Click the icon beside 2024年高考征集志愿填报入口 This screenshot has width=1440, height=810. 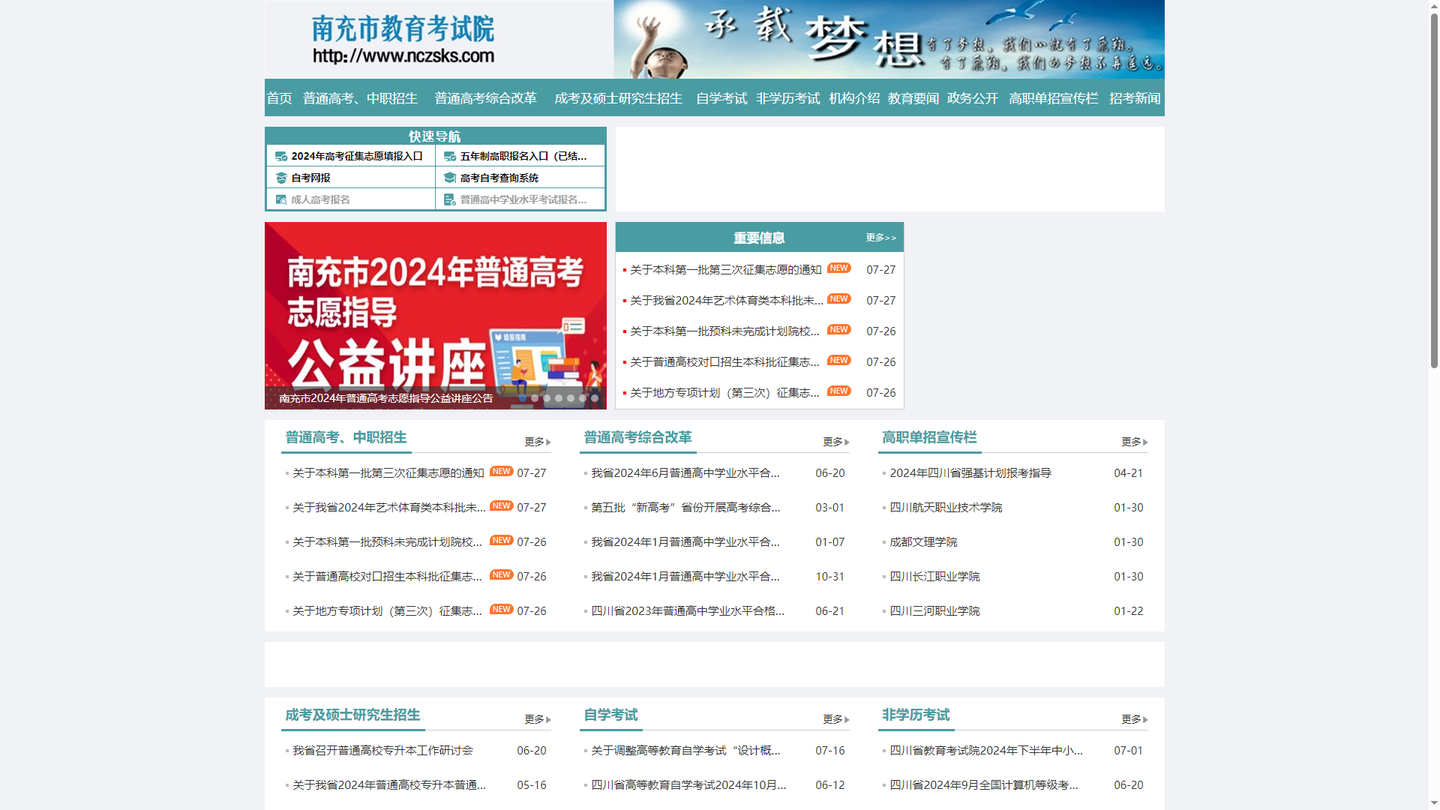281,156
